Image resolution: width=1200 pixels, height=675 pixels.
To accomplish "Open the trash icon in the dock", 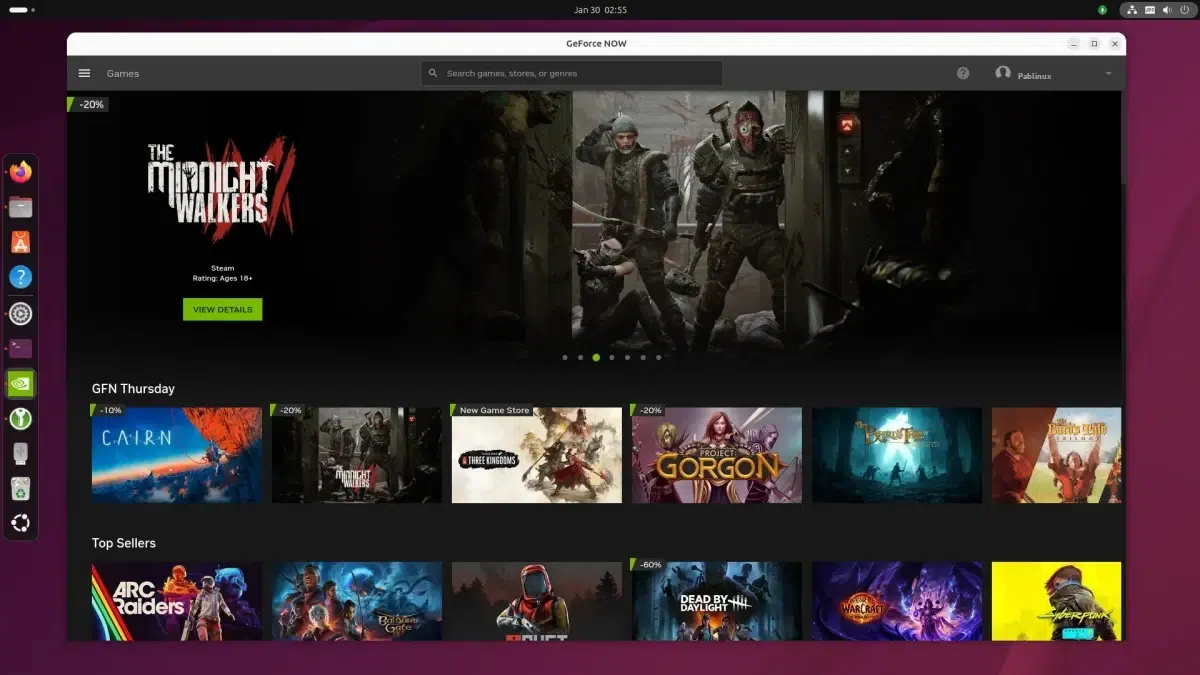I will [x=20, y=488].
